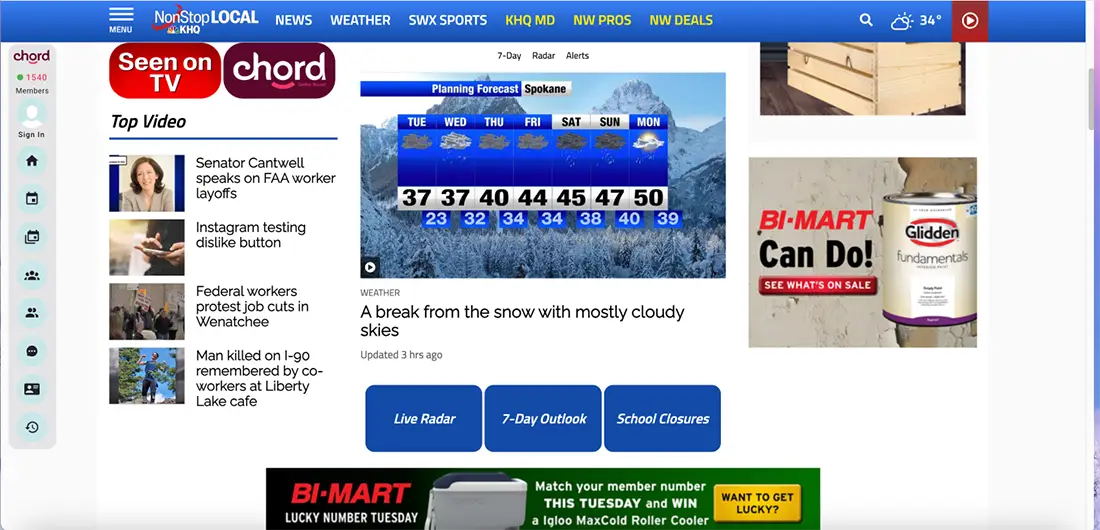Open the WEATHER menu
Image resolution: width=1100 pixels, height=530 pixels.
(x=360, y=20)
